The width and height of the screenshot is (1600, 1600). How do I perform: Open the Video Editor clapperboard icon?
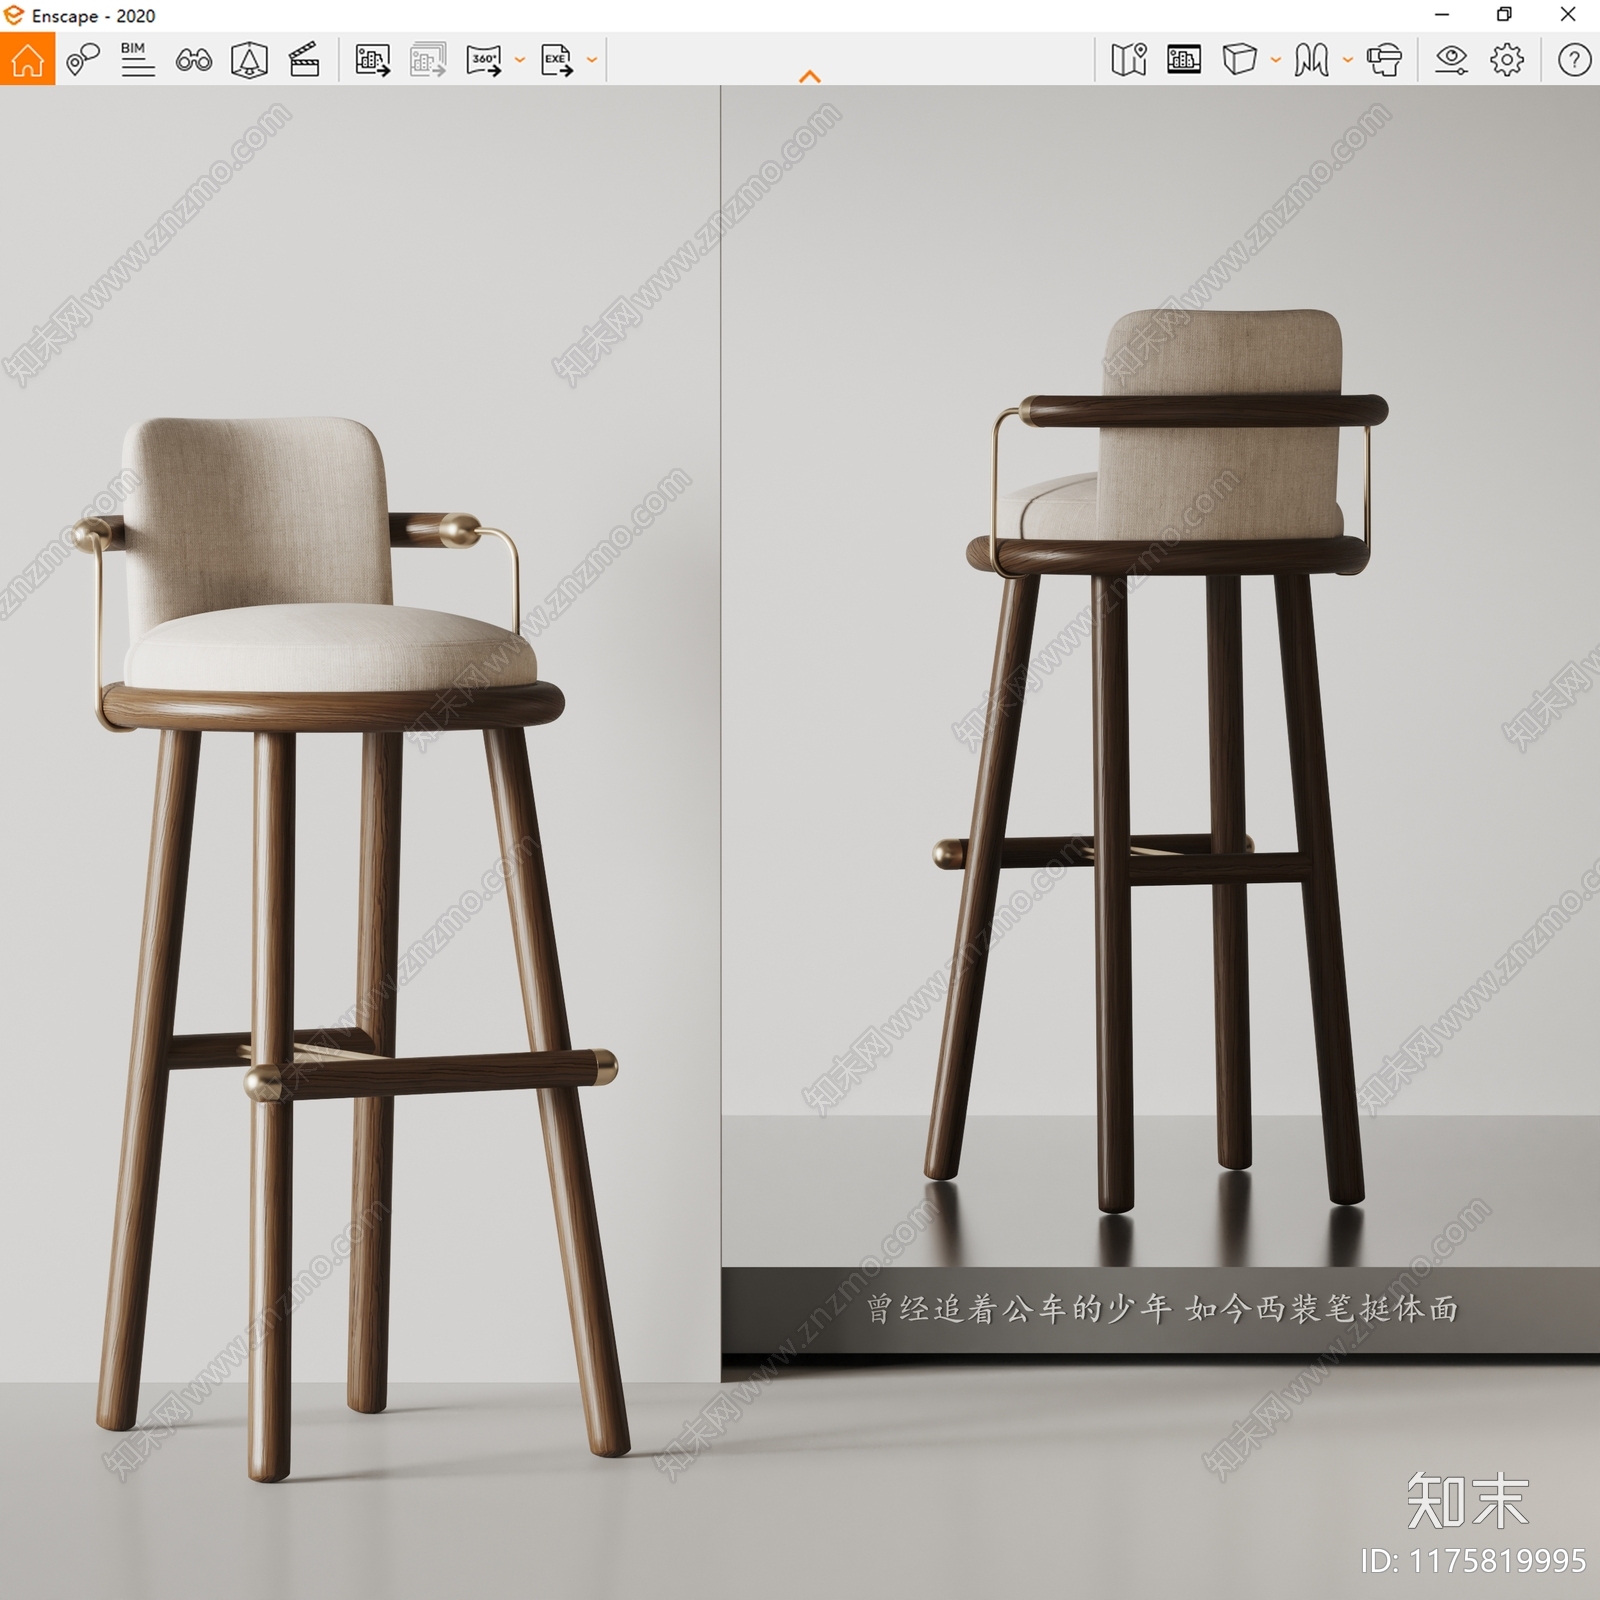click(x=304, y=60)
